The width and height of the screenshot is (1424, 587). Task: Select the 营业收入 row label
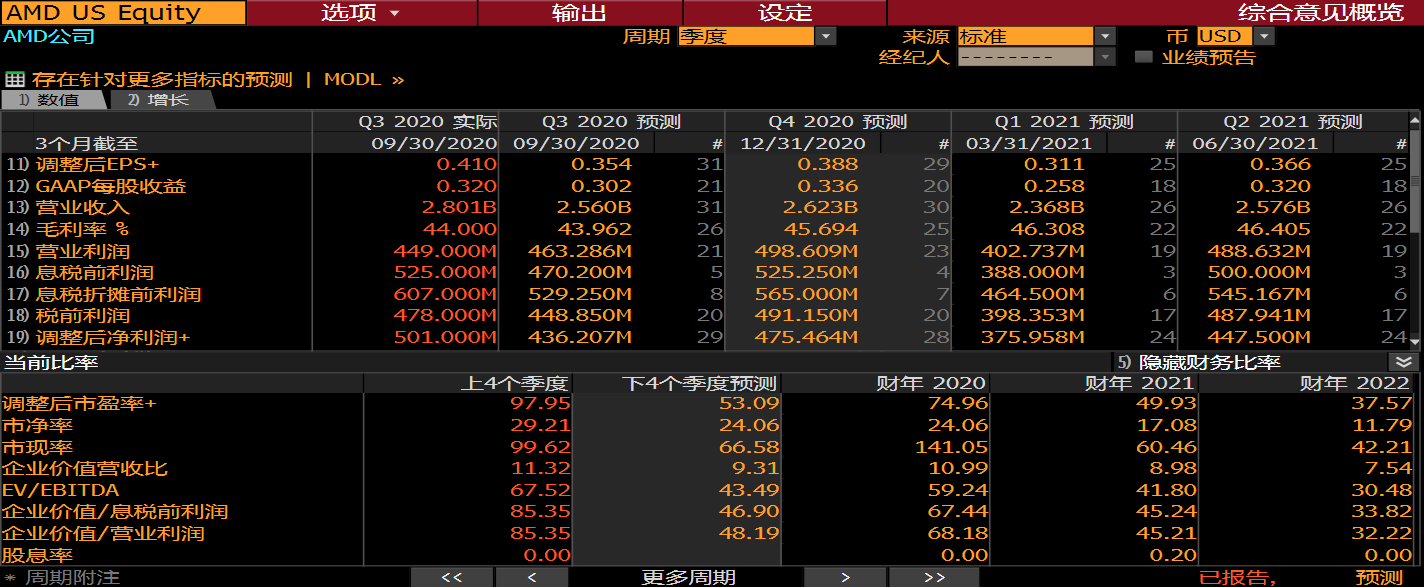coord(83,207)
